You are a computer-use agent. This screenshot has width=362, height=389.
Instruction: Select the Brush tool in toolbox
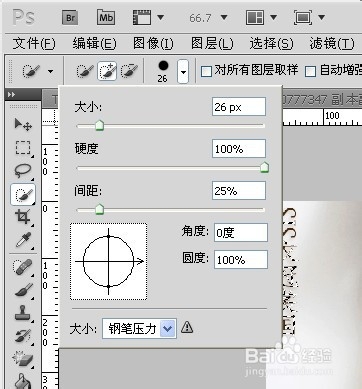pyautogui.click(x=23, y=290)
